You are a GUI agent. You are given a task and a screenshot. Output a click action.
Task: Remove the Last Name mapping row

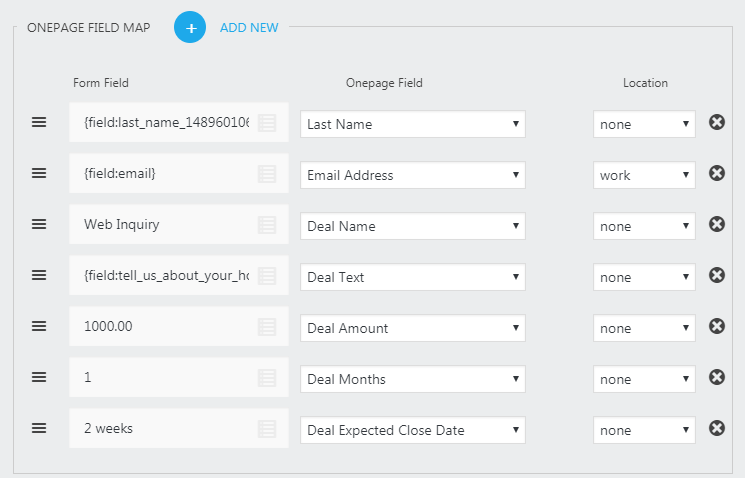(x=716, y=122)
